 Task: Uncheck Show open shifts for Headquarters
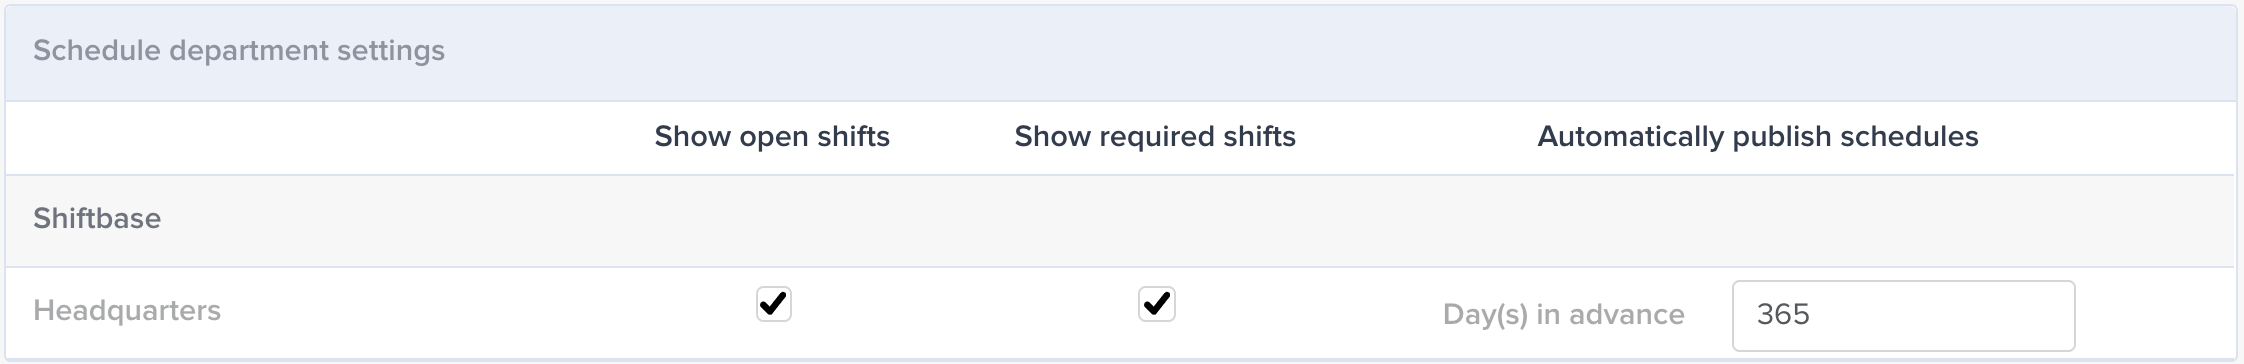pyautogui.click(x=773, y=304)
